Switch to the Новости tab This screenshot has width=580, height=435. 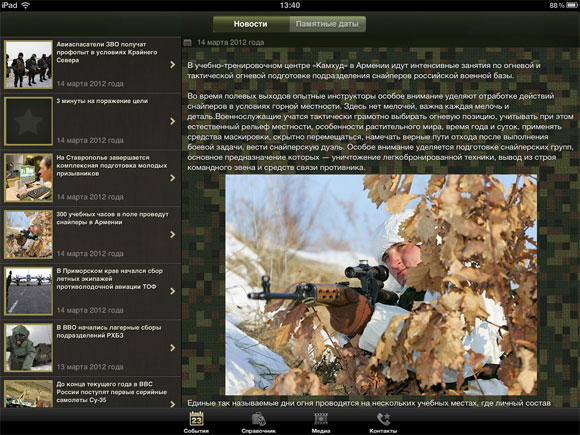click(251, 24)
